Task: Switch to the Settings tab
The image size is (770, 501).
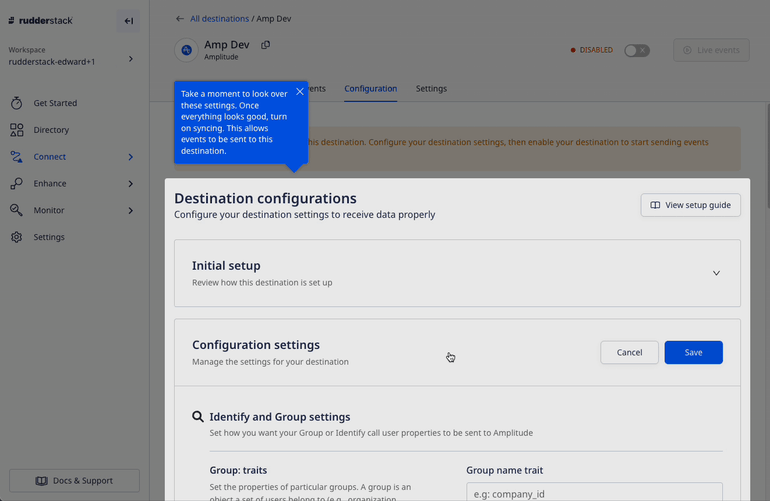Action: (x=431, y=88)
